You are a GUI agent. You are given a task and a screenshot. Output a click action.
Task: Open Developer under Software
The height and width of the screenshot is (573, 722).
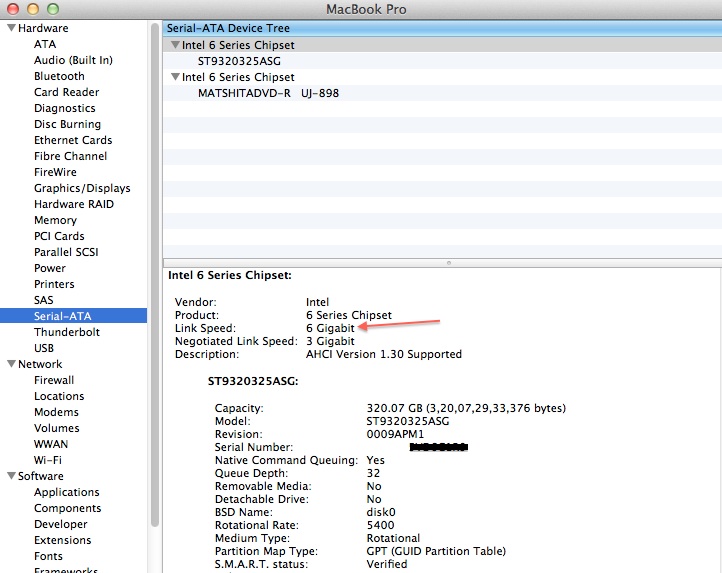(x=61, y=524)
